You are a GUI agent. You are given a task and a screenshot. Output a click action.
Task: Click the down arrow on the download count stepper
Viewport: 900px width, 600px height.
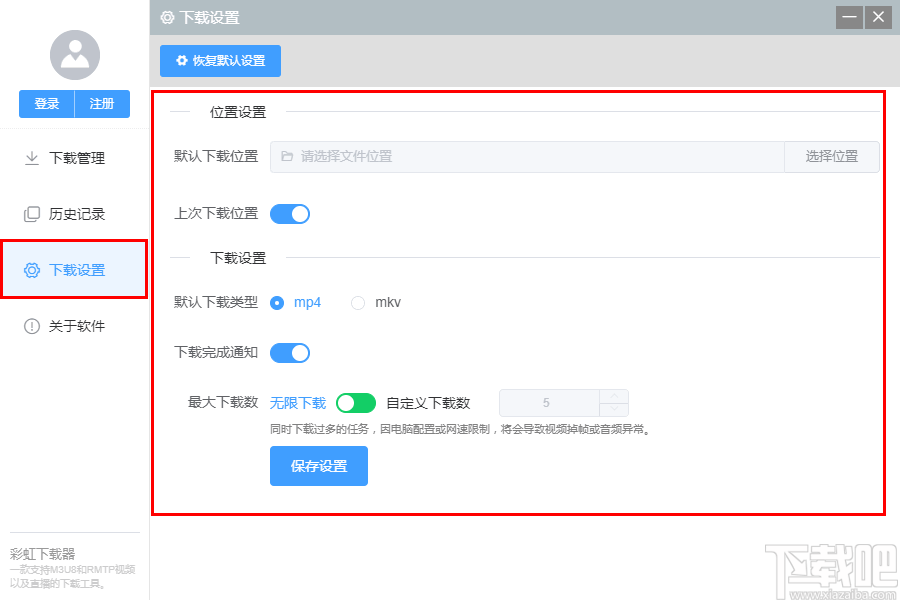point(613,409)
